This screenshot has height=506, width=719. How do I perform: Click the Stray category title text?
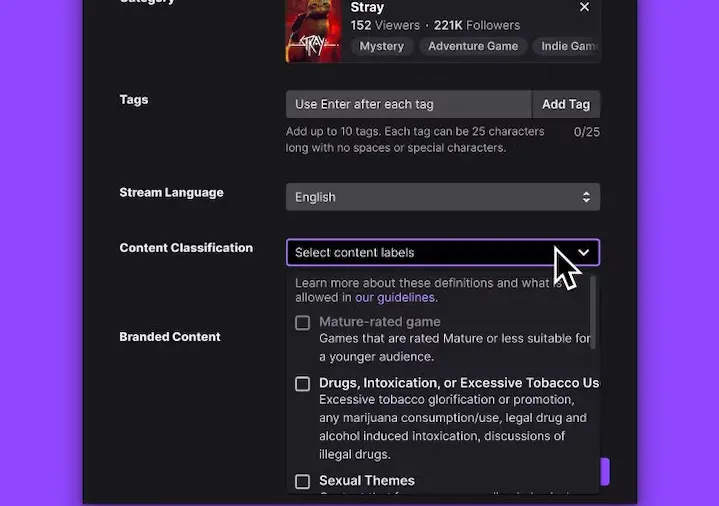click(x=367, y=8)
